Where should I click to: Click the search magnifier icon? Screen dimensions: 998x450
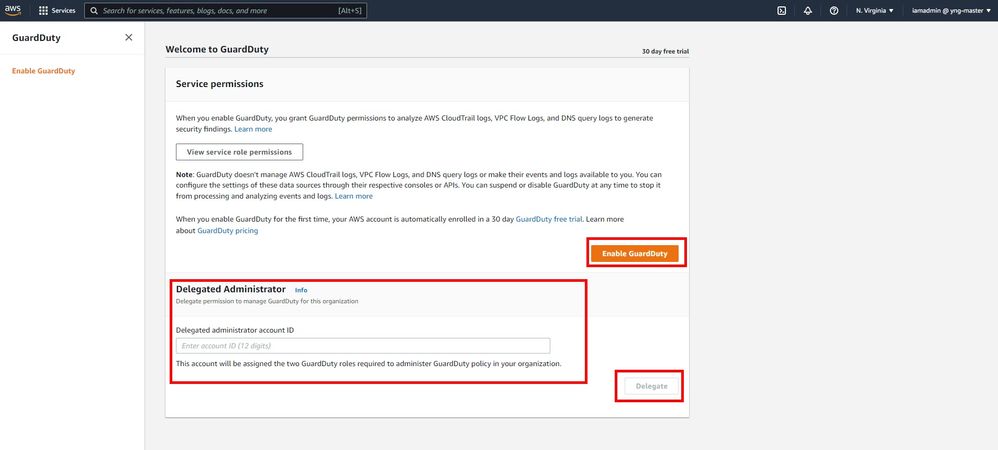94,11
